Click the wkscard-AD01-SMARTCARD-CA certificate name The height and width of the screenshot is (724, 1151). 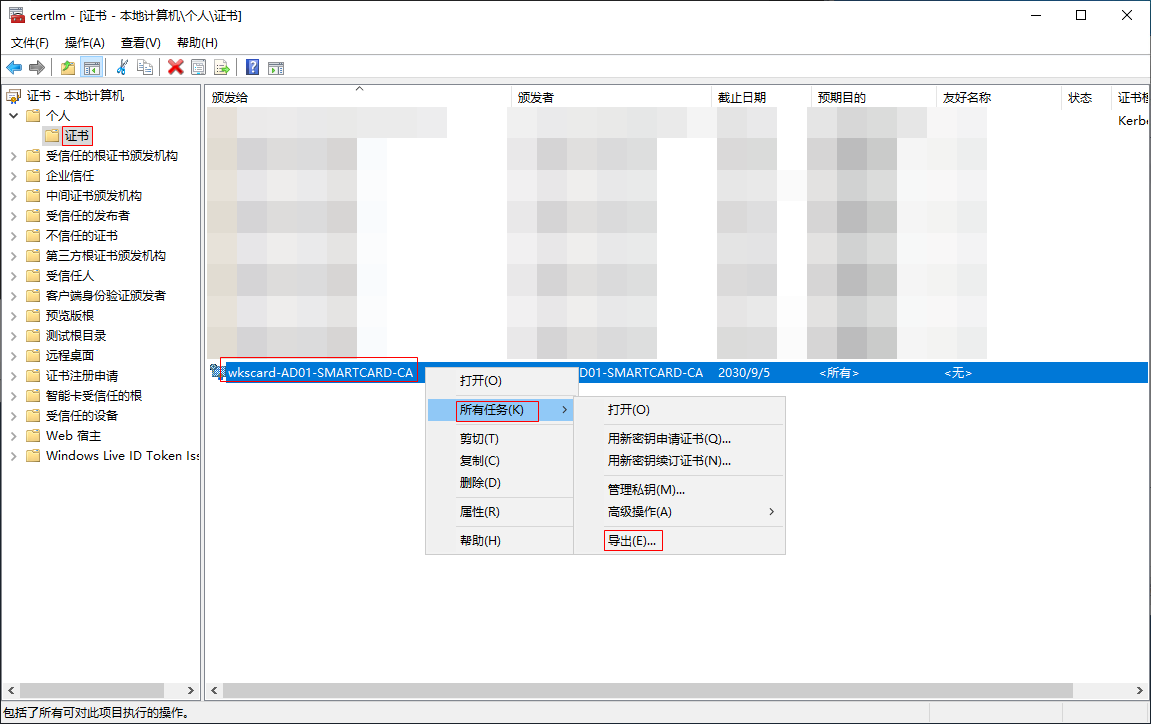click(320, 373)
